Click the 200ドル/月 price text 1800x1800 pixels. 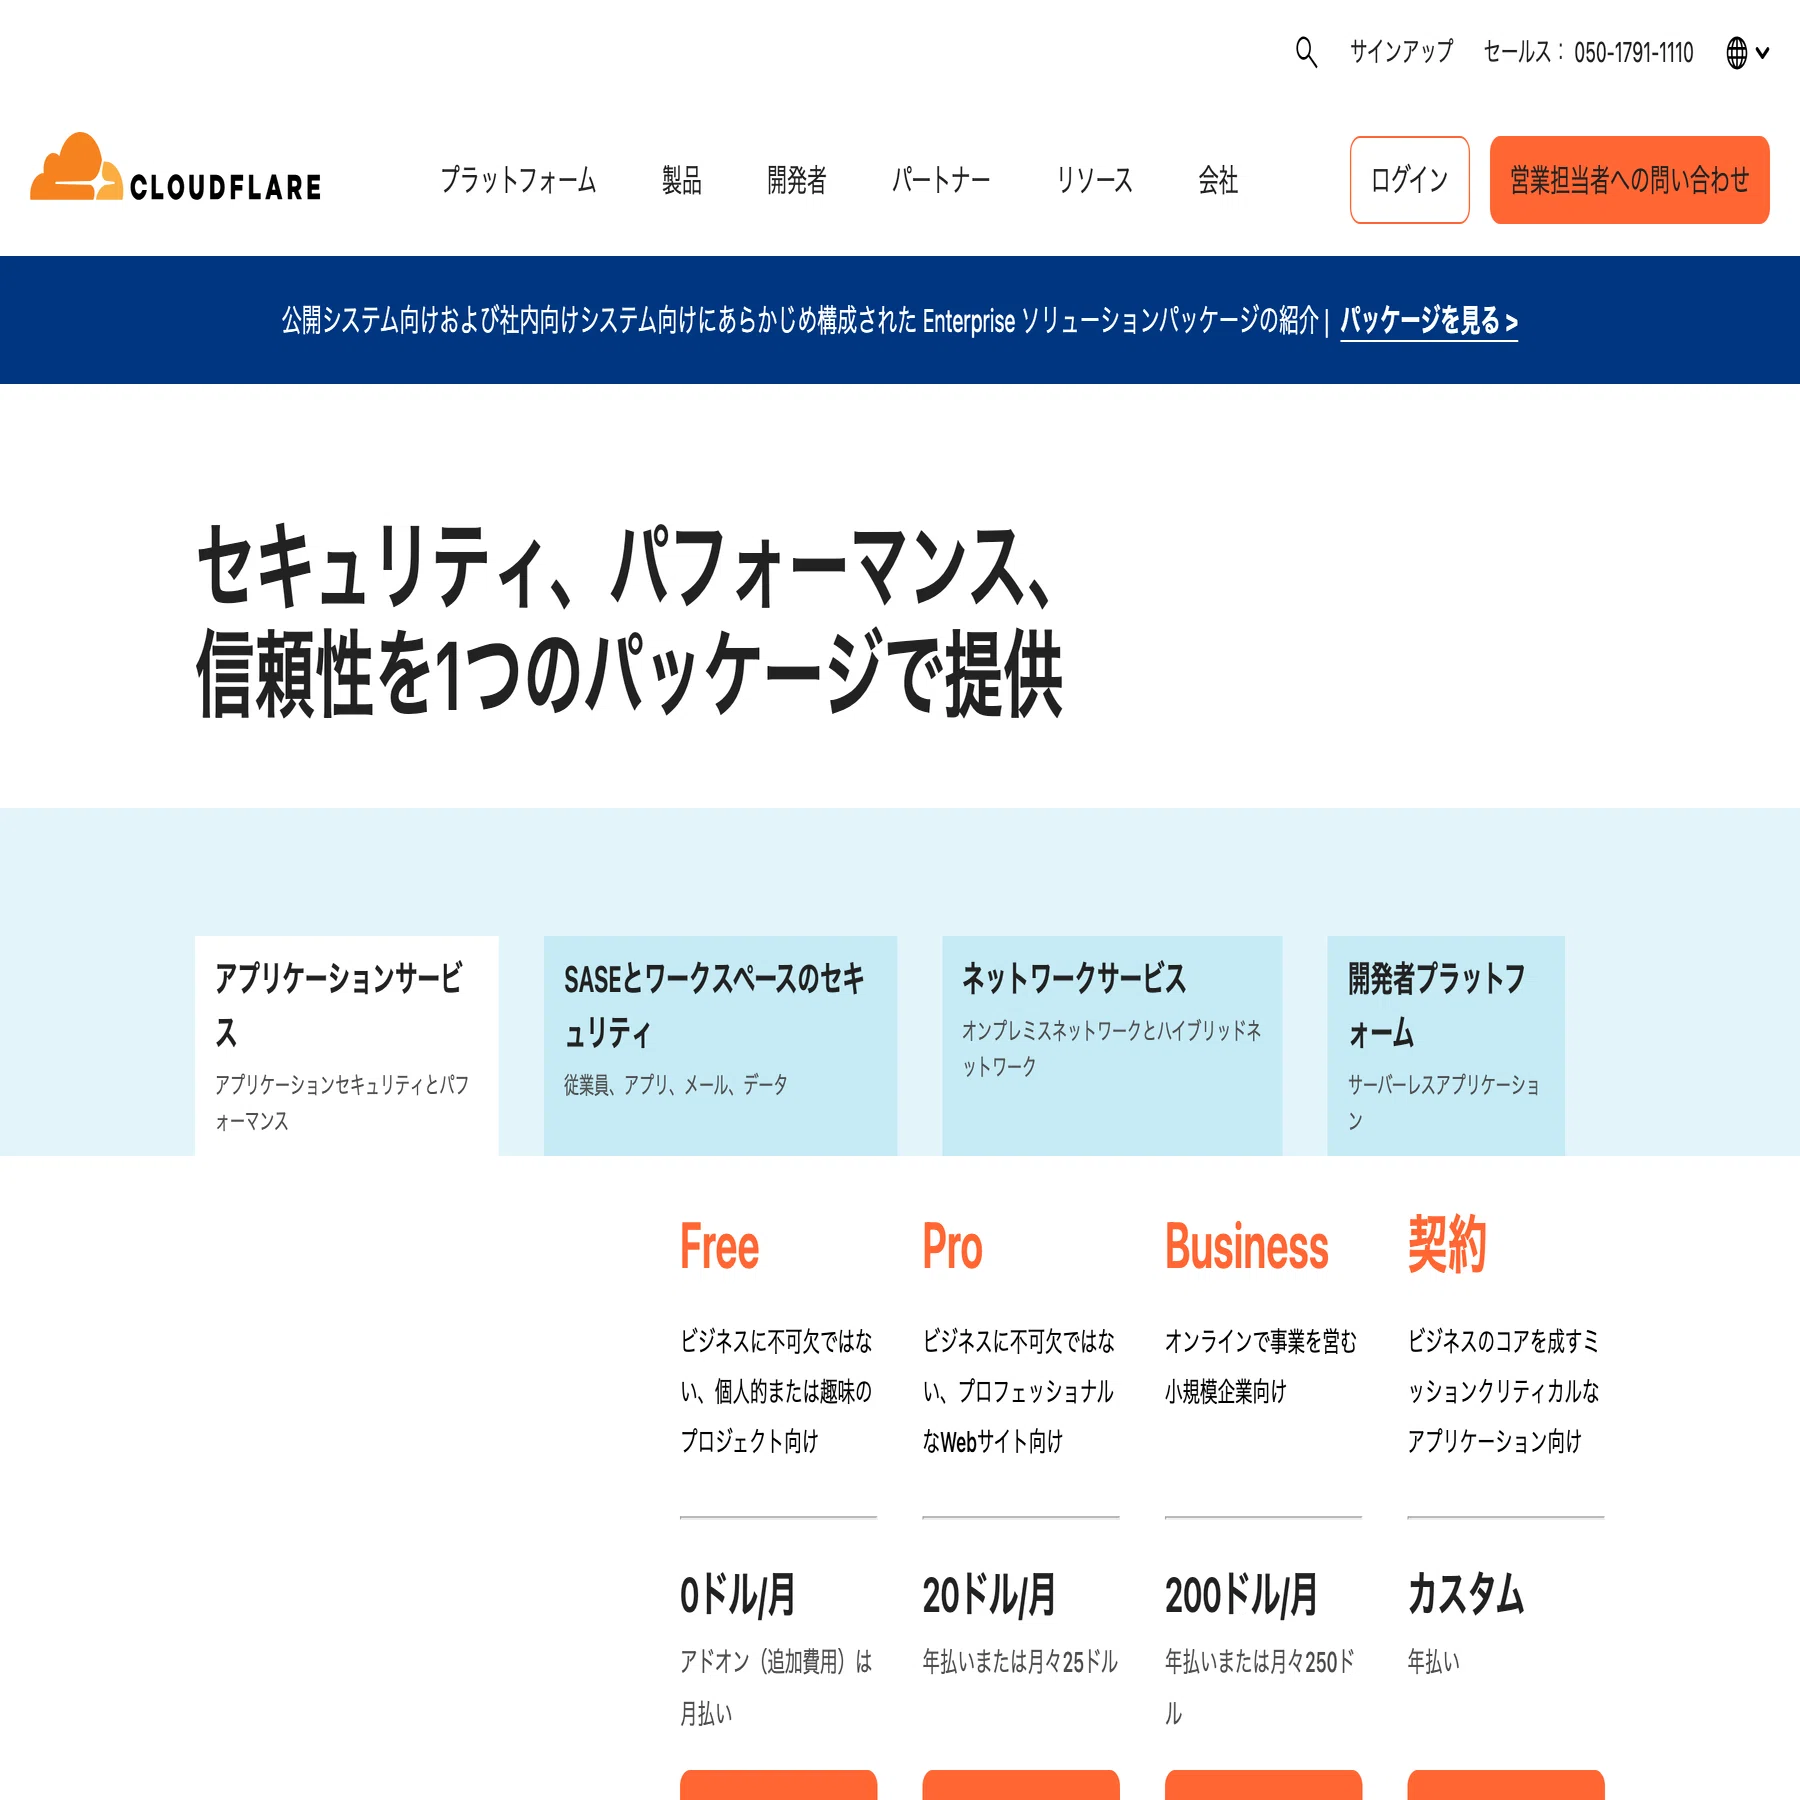[x=1241, y=1595]
